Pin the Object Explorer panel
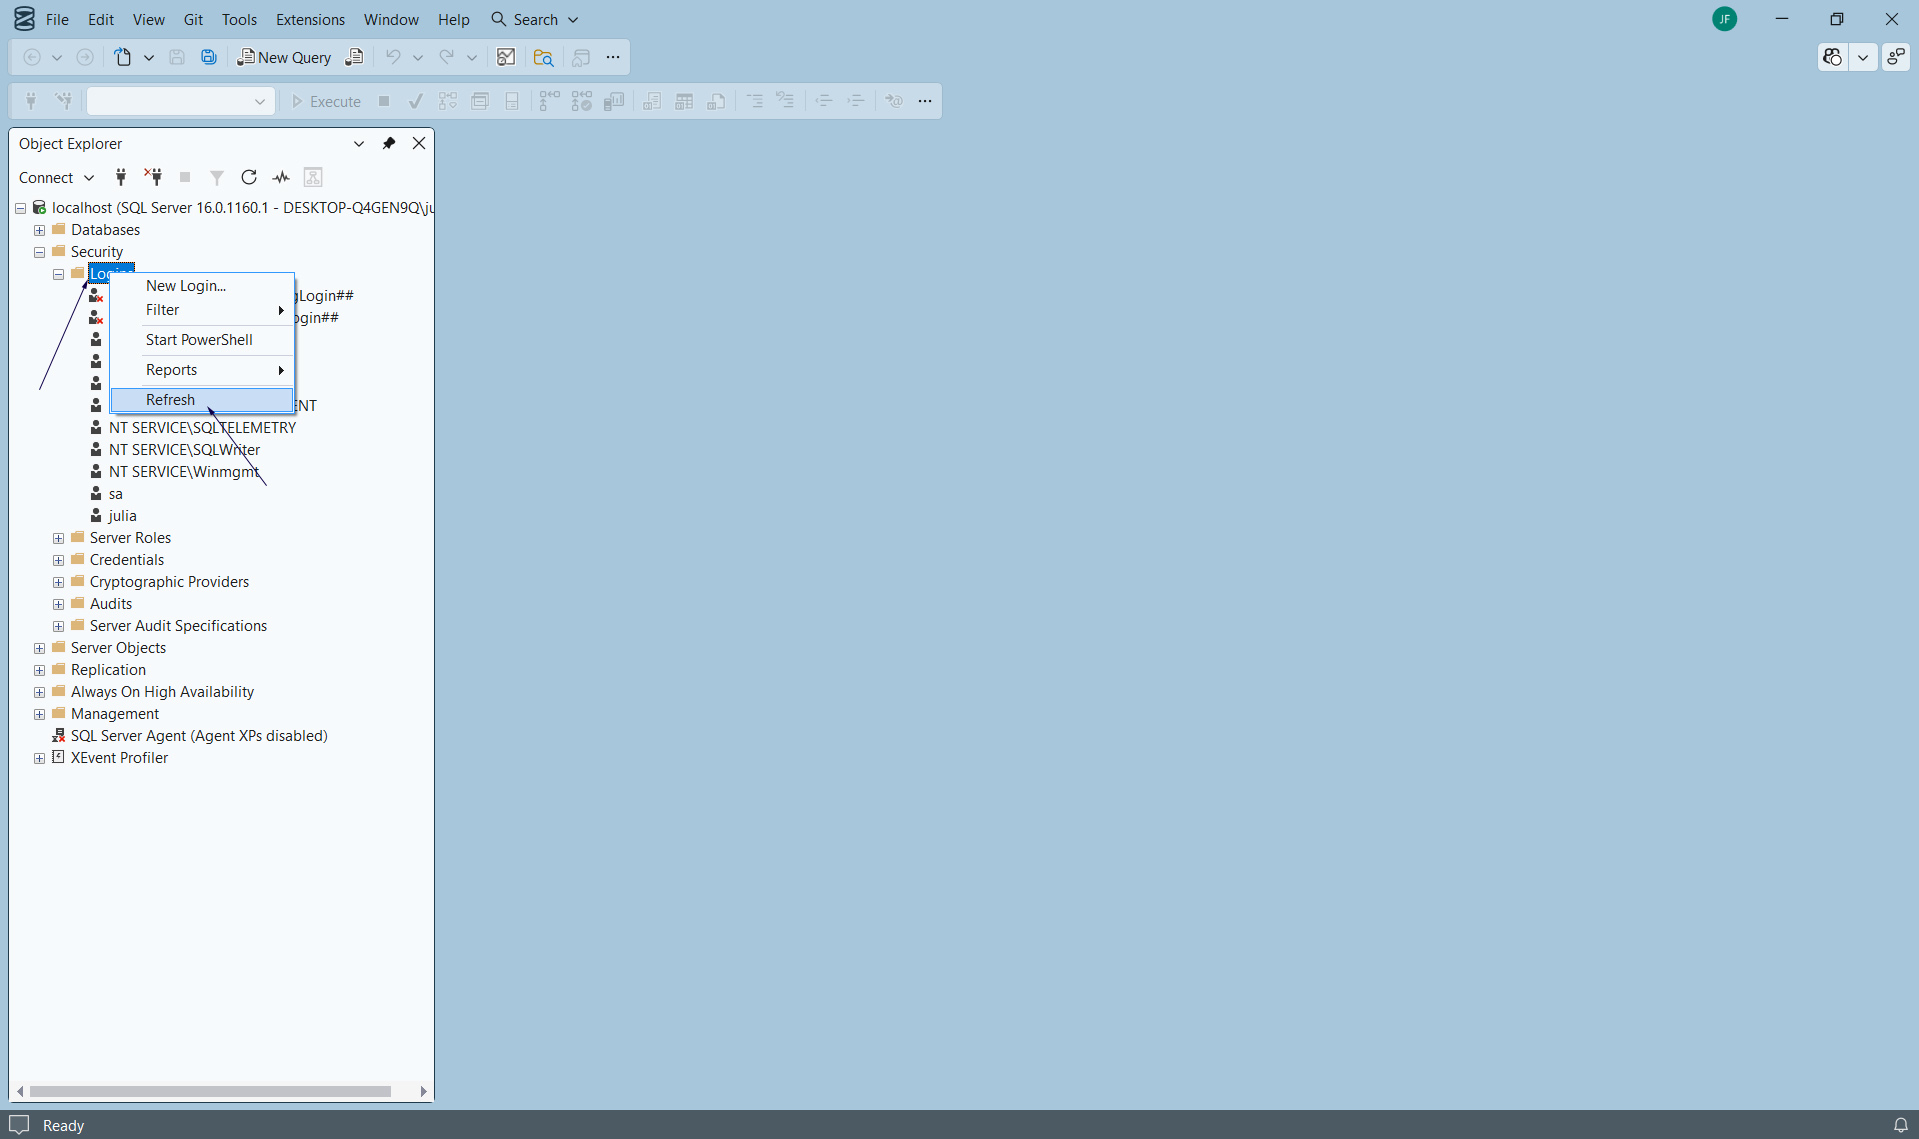The height and width of the screenshot is (1139, 1919). [x=389, y=143]
